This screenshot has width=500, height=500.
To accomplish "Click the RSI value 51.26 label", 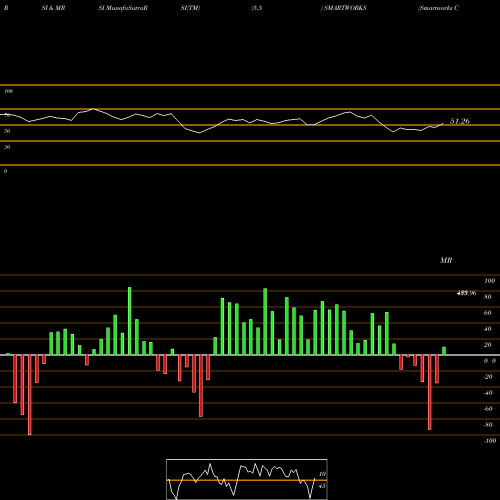I will (460, 121).
